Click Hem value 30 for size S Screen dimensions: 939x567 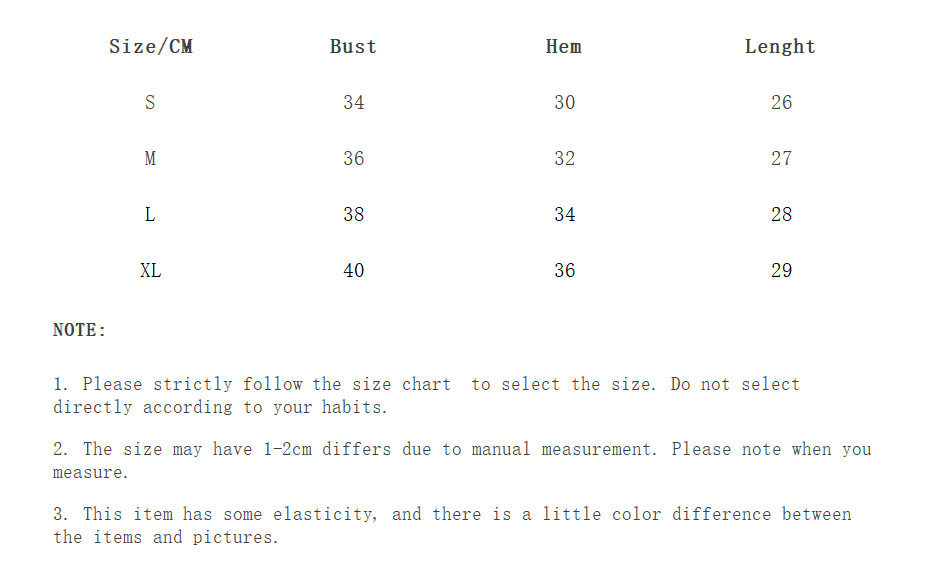point(565,103)
